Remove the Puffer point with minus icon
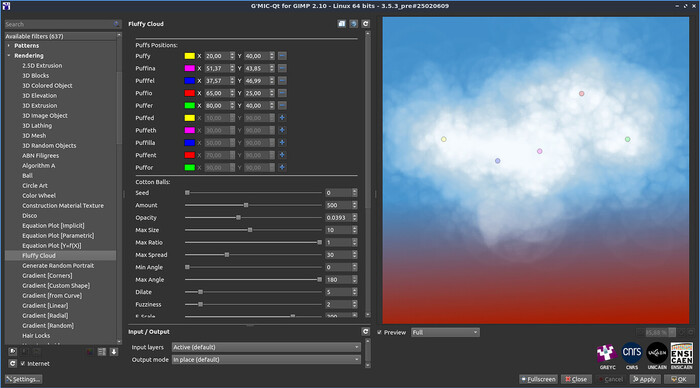This screenshot has height=388, width=700. [x=282, y=105]
